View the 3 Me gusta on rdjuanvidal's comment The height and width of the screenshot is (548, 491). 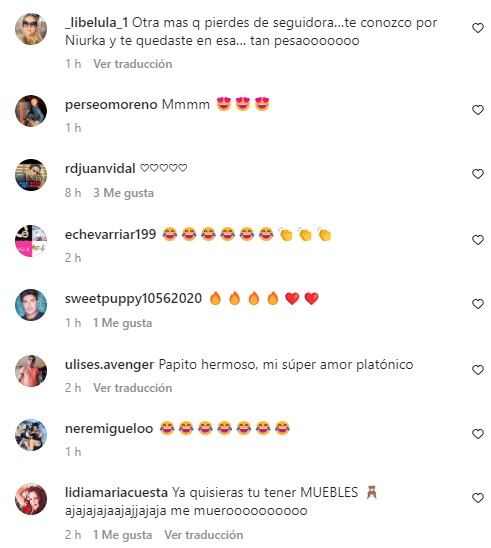(x=123, y=193)
